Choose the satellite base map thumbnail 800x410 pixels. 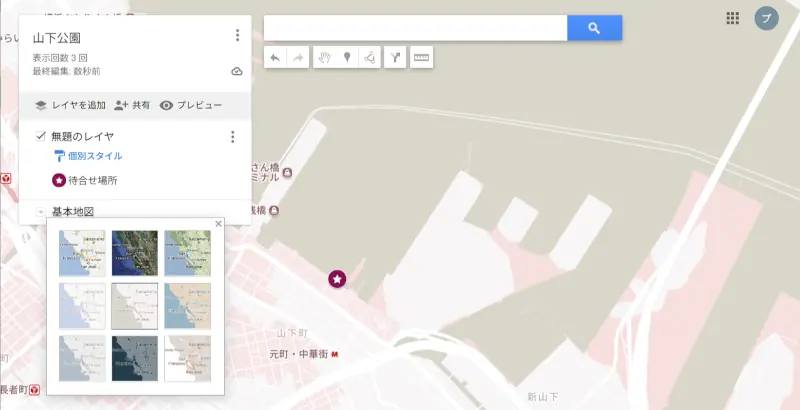click(135, 253)
